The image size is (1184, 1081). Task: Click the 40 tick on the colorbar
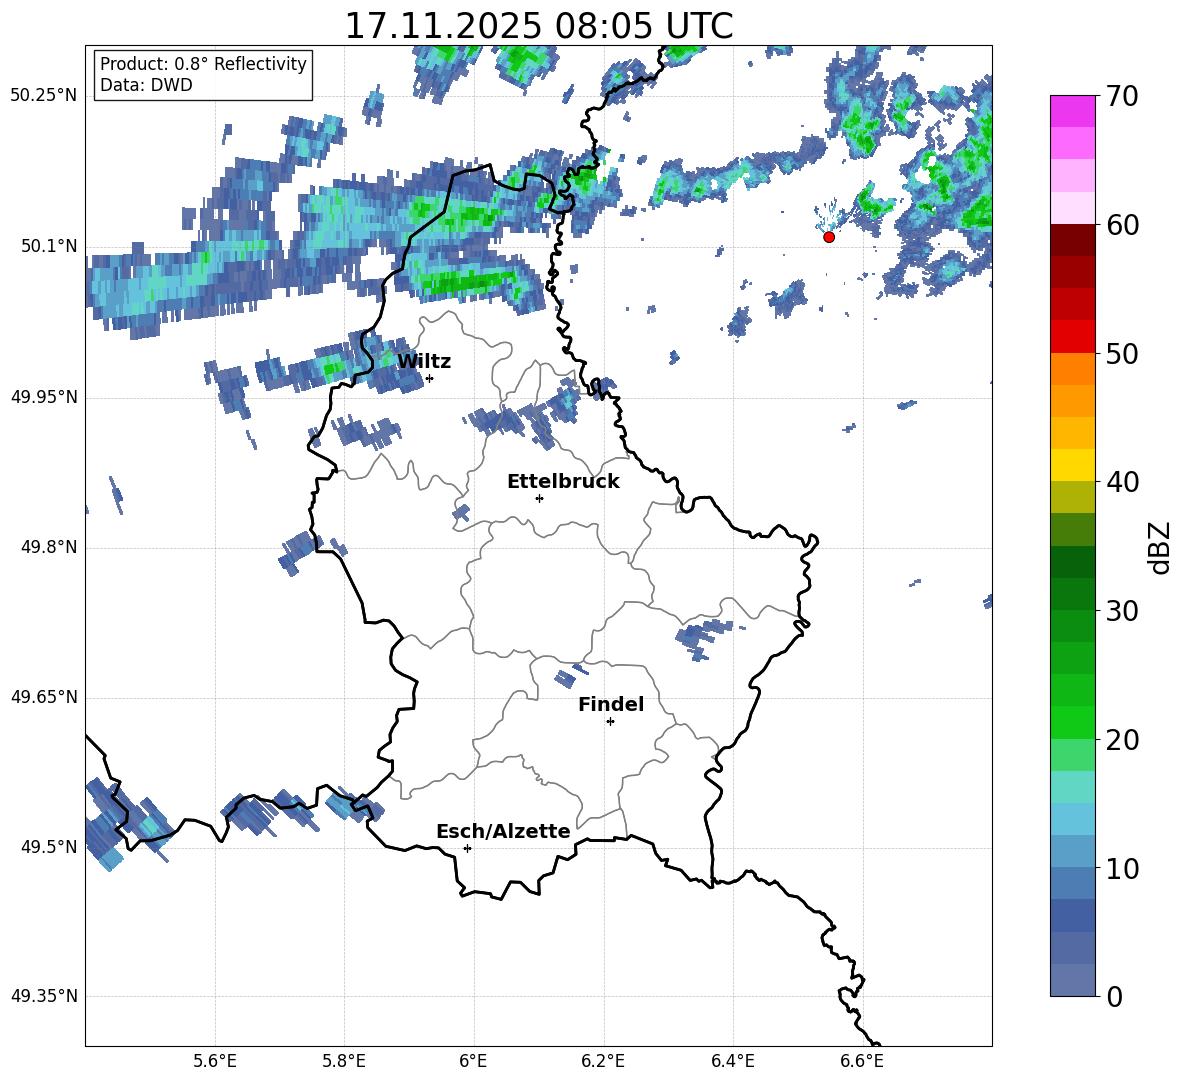[x=1122, y=482]
